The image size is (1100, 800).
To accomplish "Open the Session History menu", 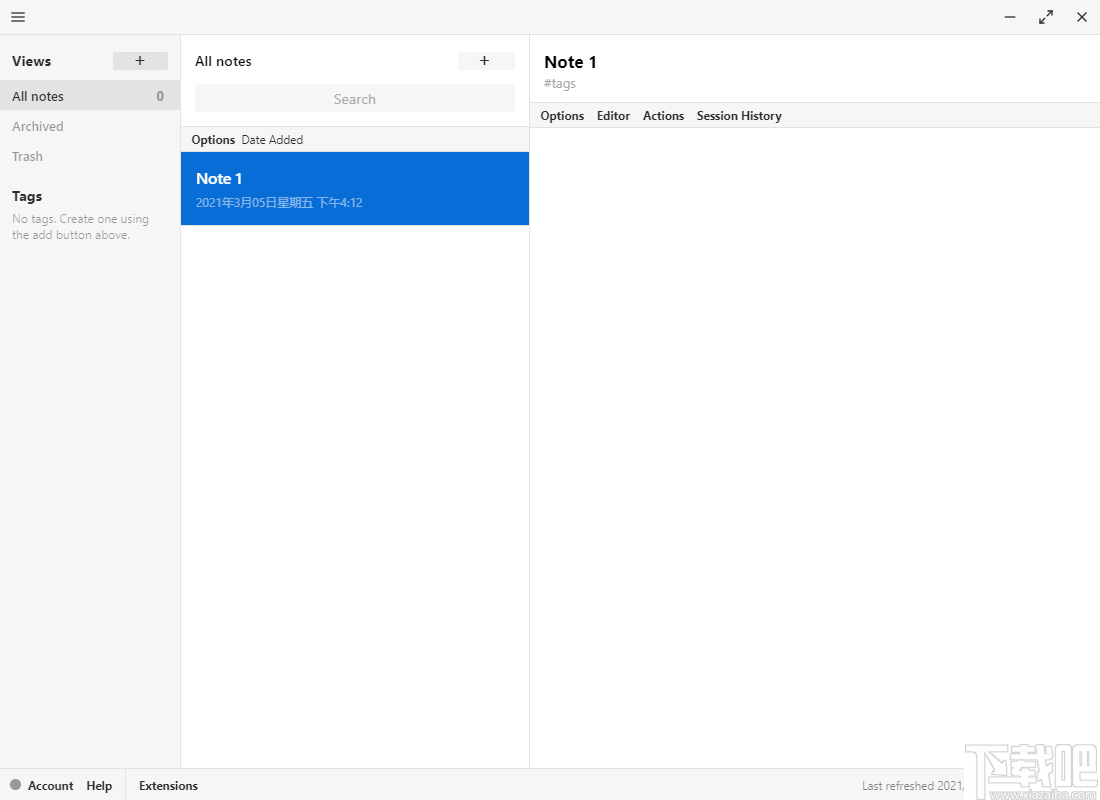I will [739, 116].
